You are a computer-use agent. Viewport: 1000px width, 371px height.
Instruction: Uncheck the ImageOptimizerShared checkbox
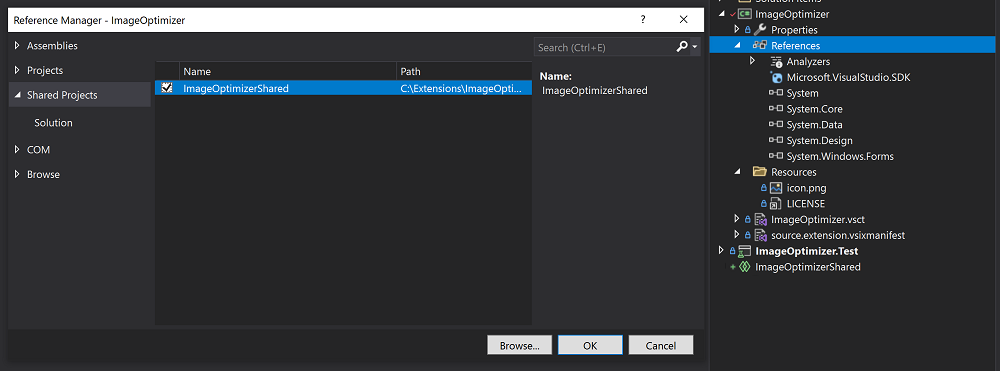coord(167,88)
